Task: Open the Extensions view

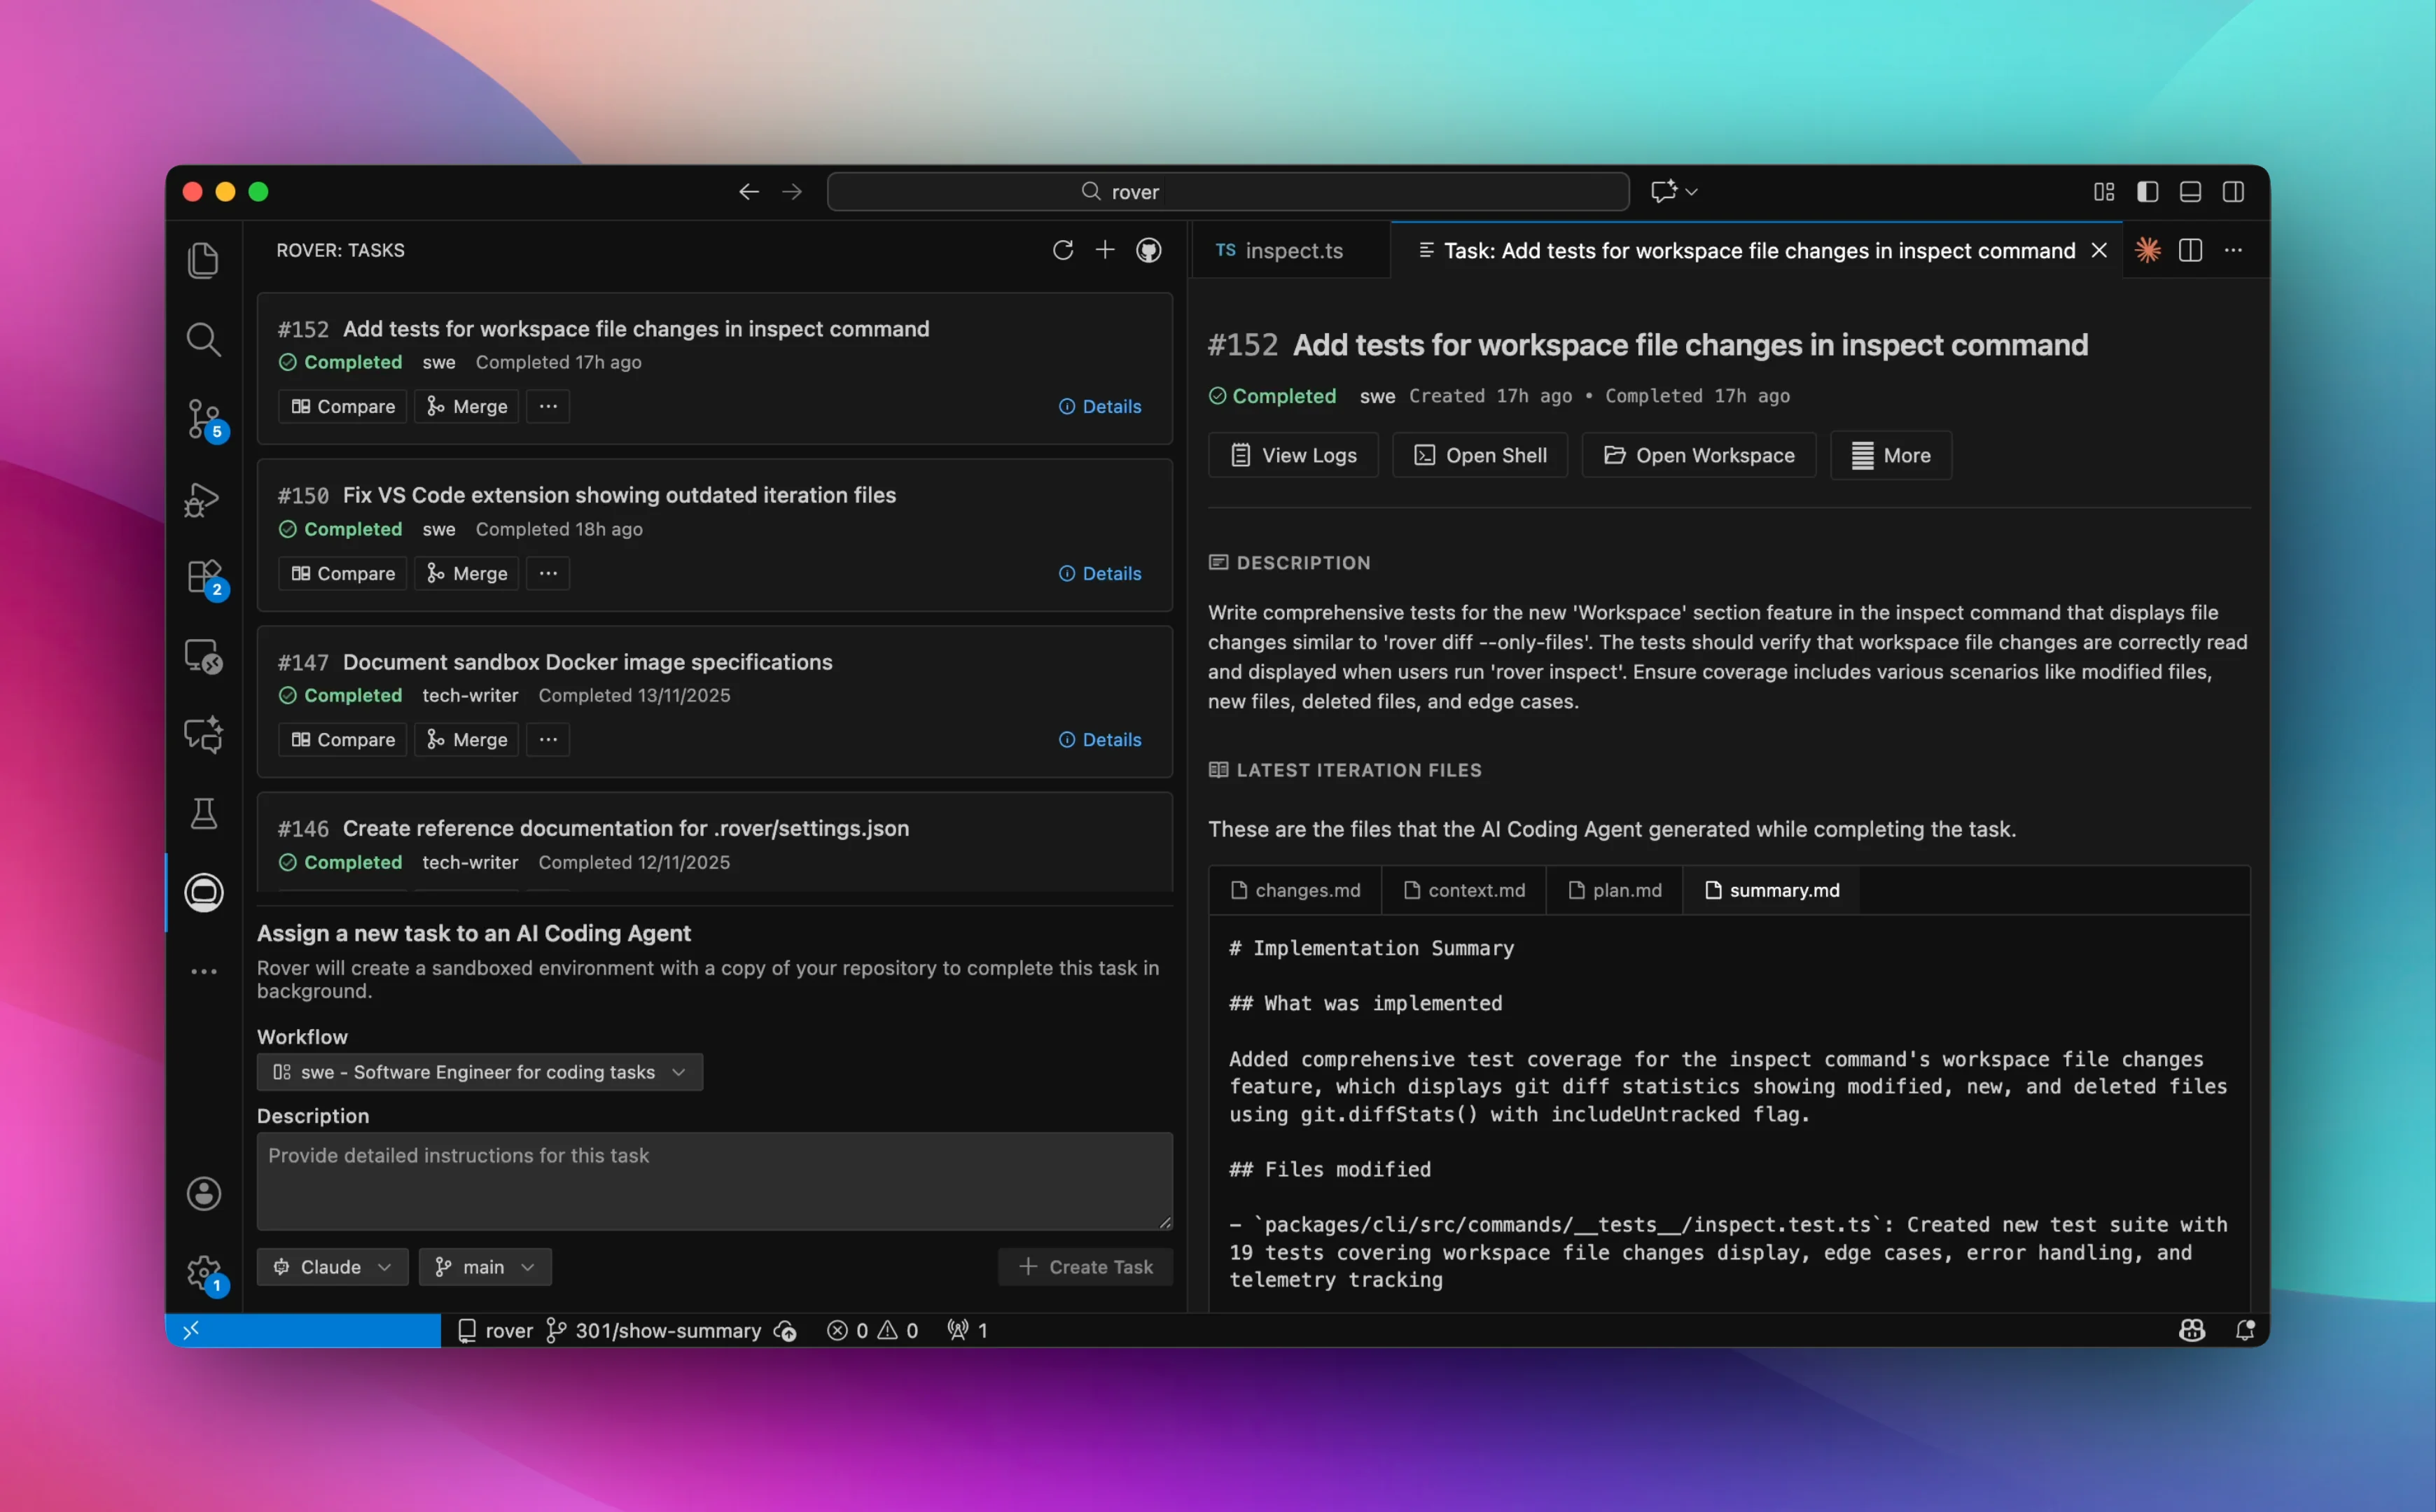Action: tap(204, 577)
